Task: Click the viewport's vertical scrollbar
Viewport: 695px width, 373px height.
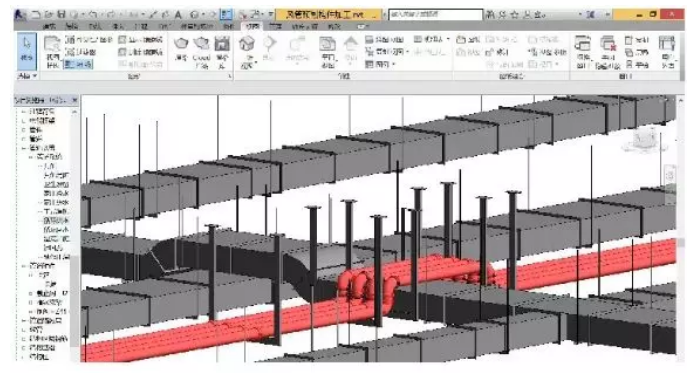Action: [680, 228]
